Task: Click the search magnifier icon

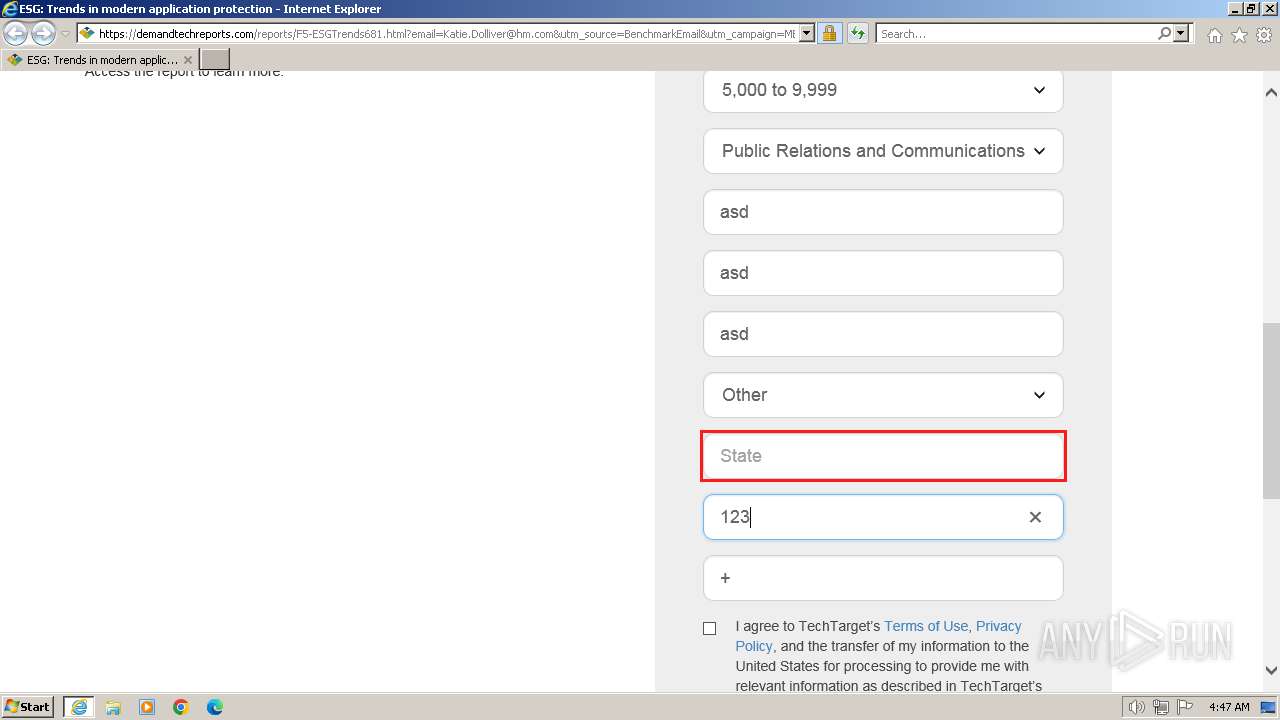Action: point(1164,34)
